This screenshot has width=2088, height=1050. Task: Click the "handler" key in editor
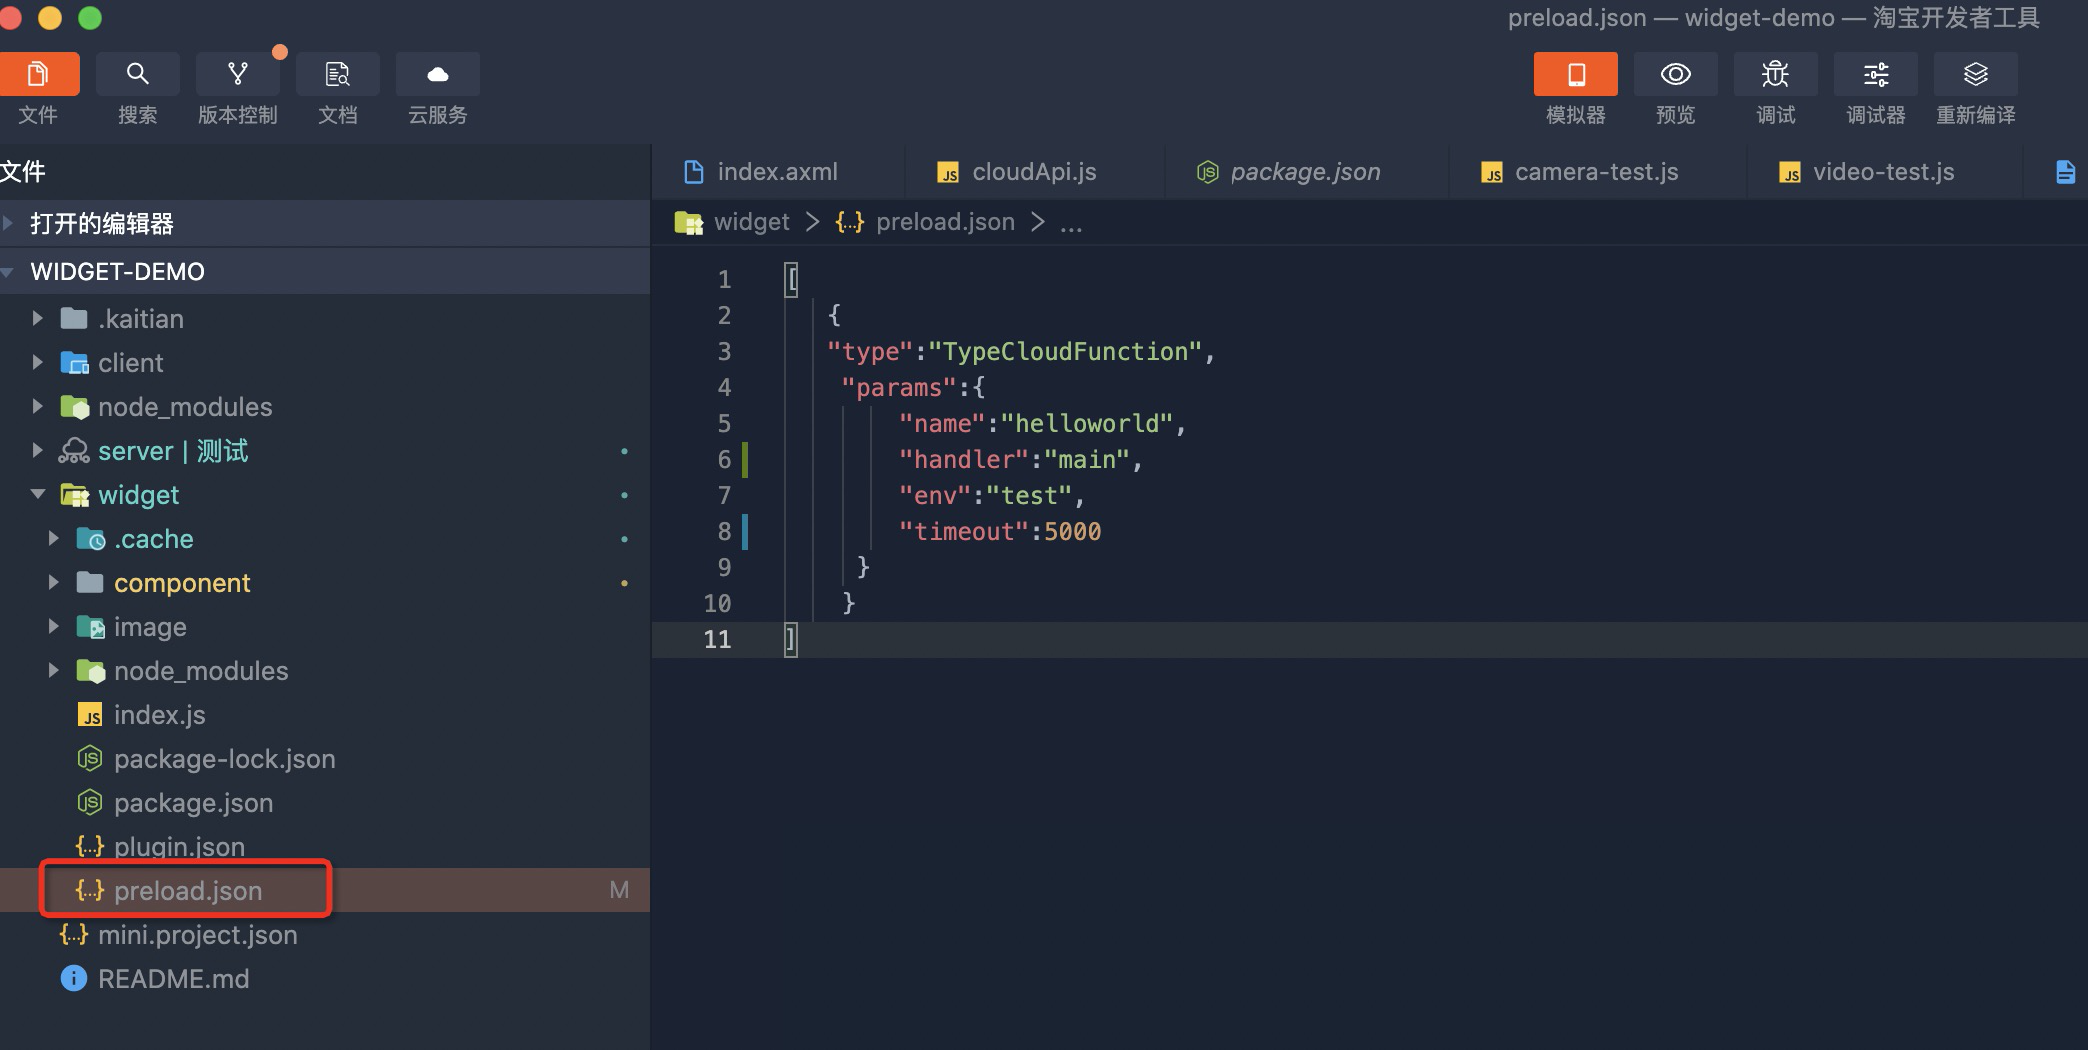tap(964, 460)
